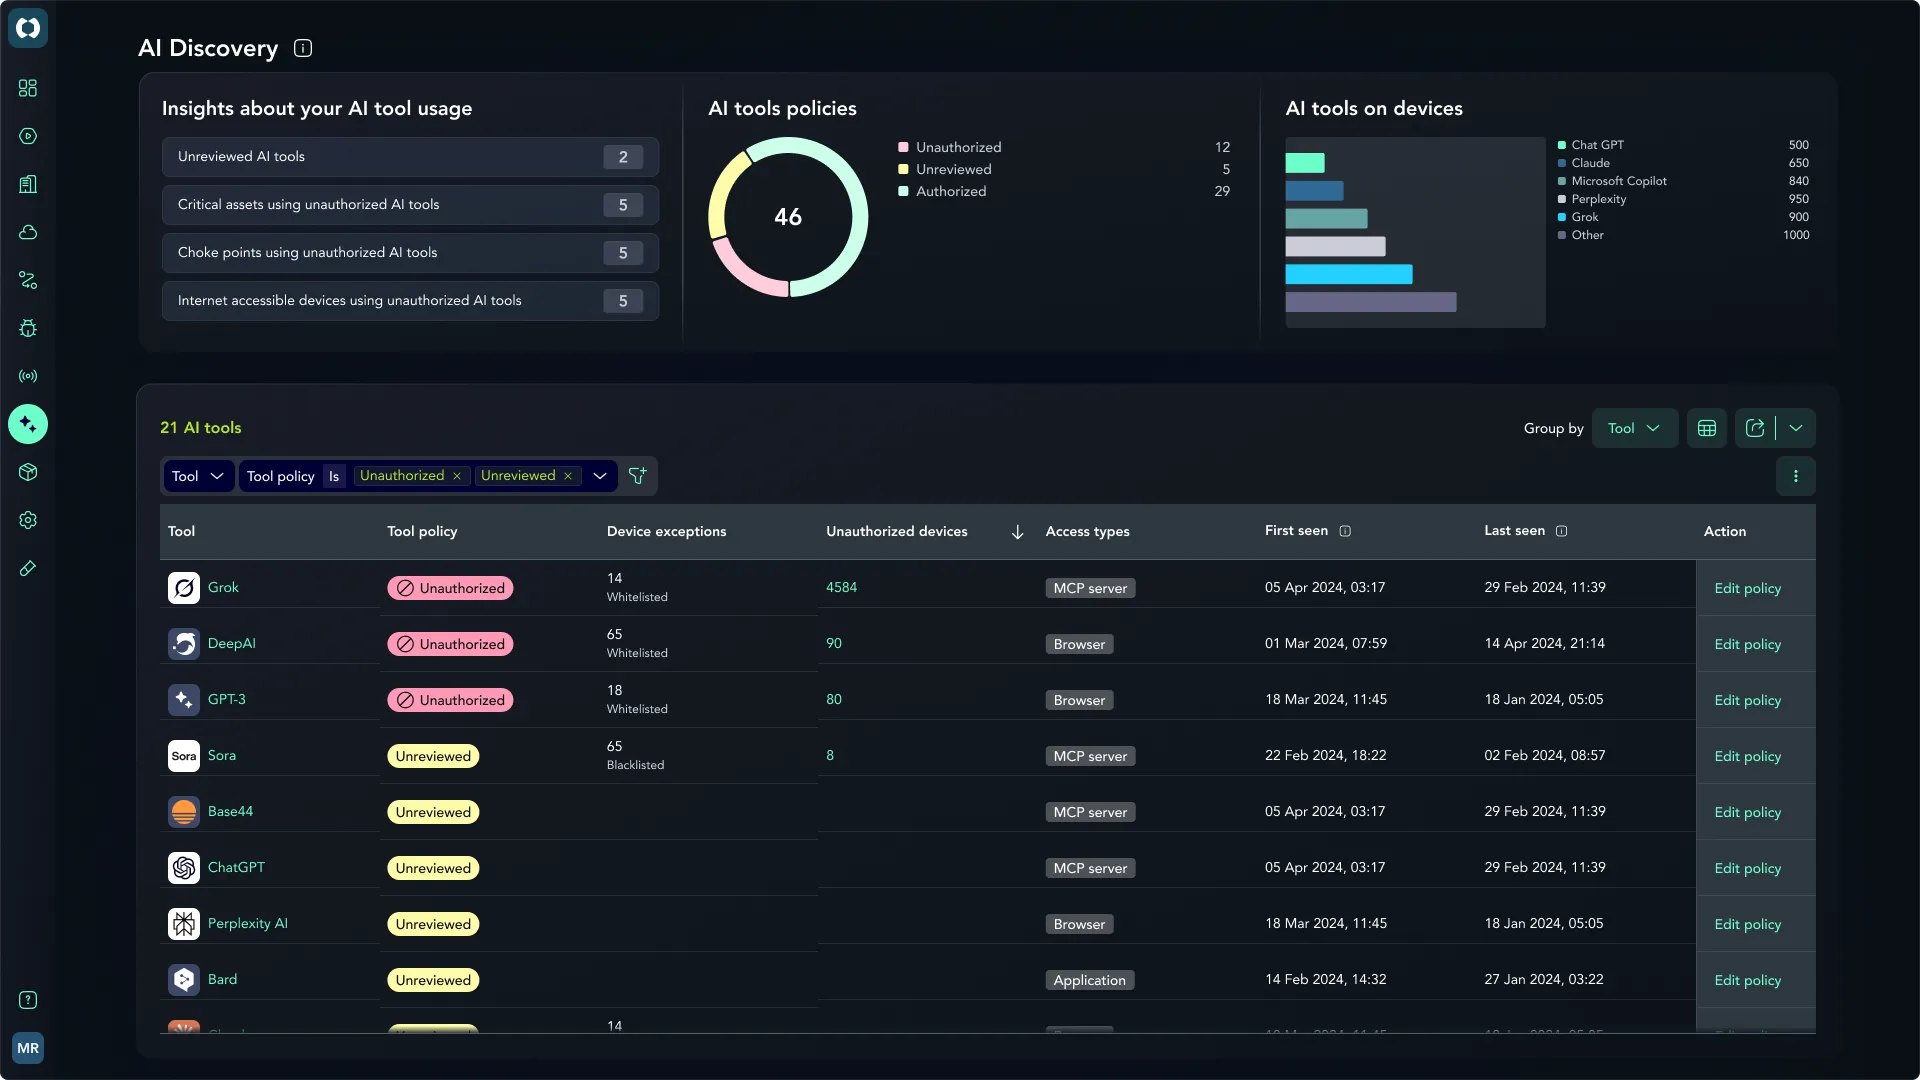Click the attack path sidebar icon
Viewport: 1920px width, 1080px height.
tap(28, 280)
